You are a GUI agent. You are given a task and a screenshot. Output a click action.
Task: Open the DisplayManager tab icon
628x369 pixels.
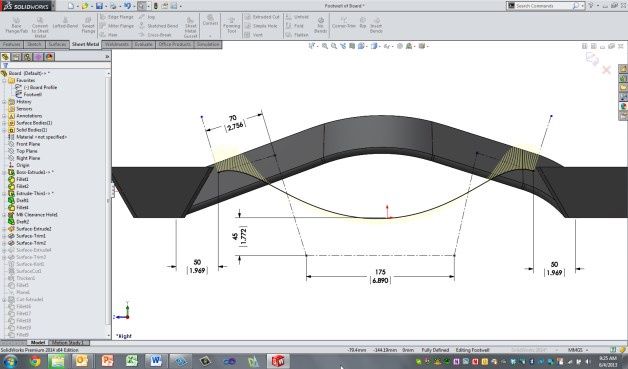tap(49, 57)
